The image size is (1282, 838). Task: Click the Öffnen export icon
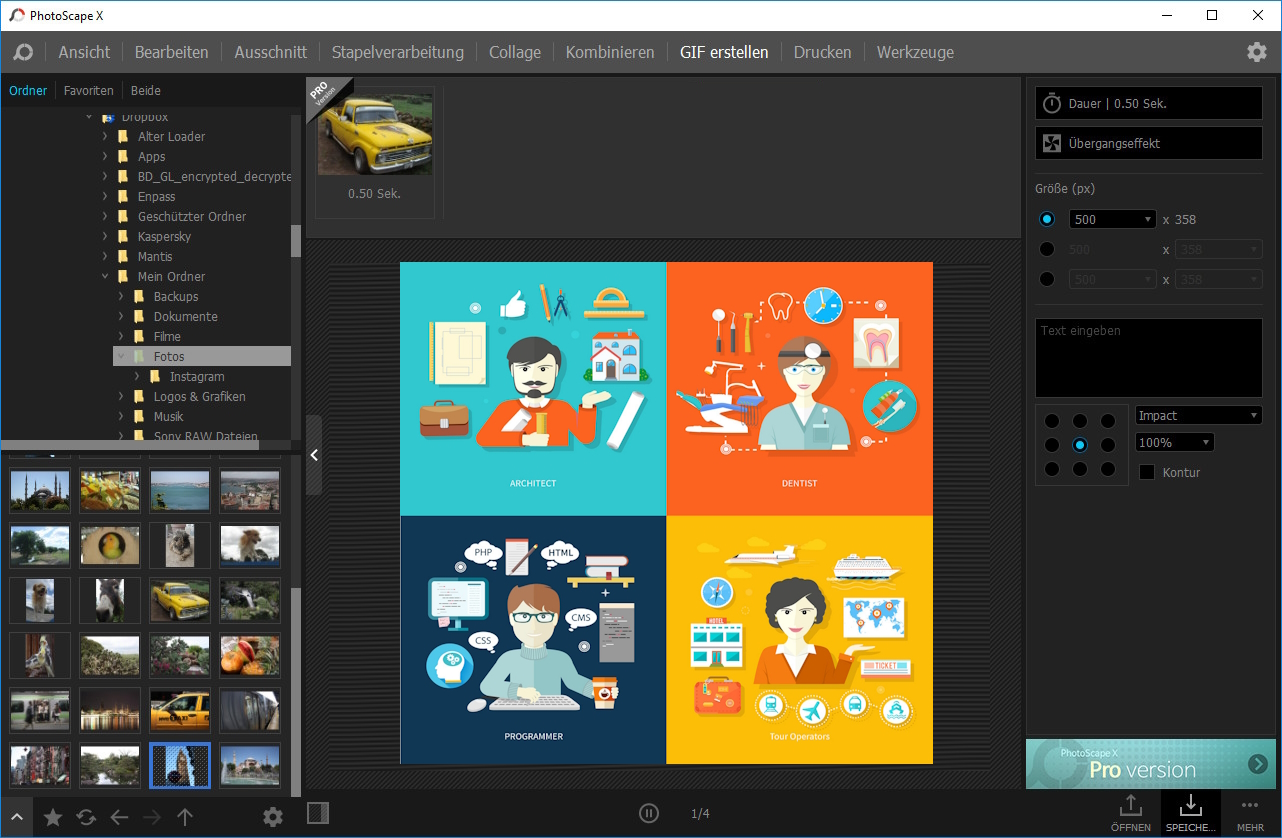(1130, 812)
